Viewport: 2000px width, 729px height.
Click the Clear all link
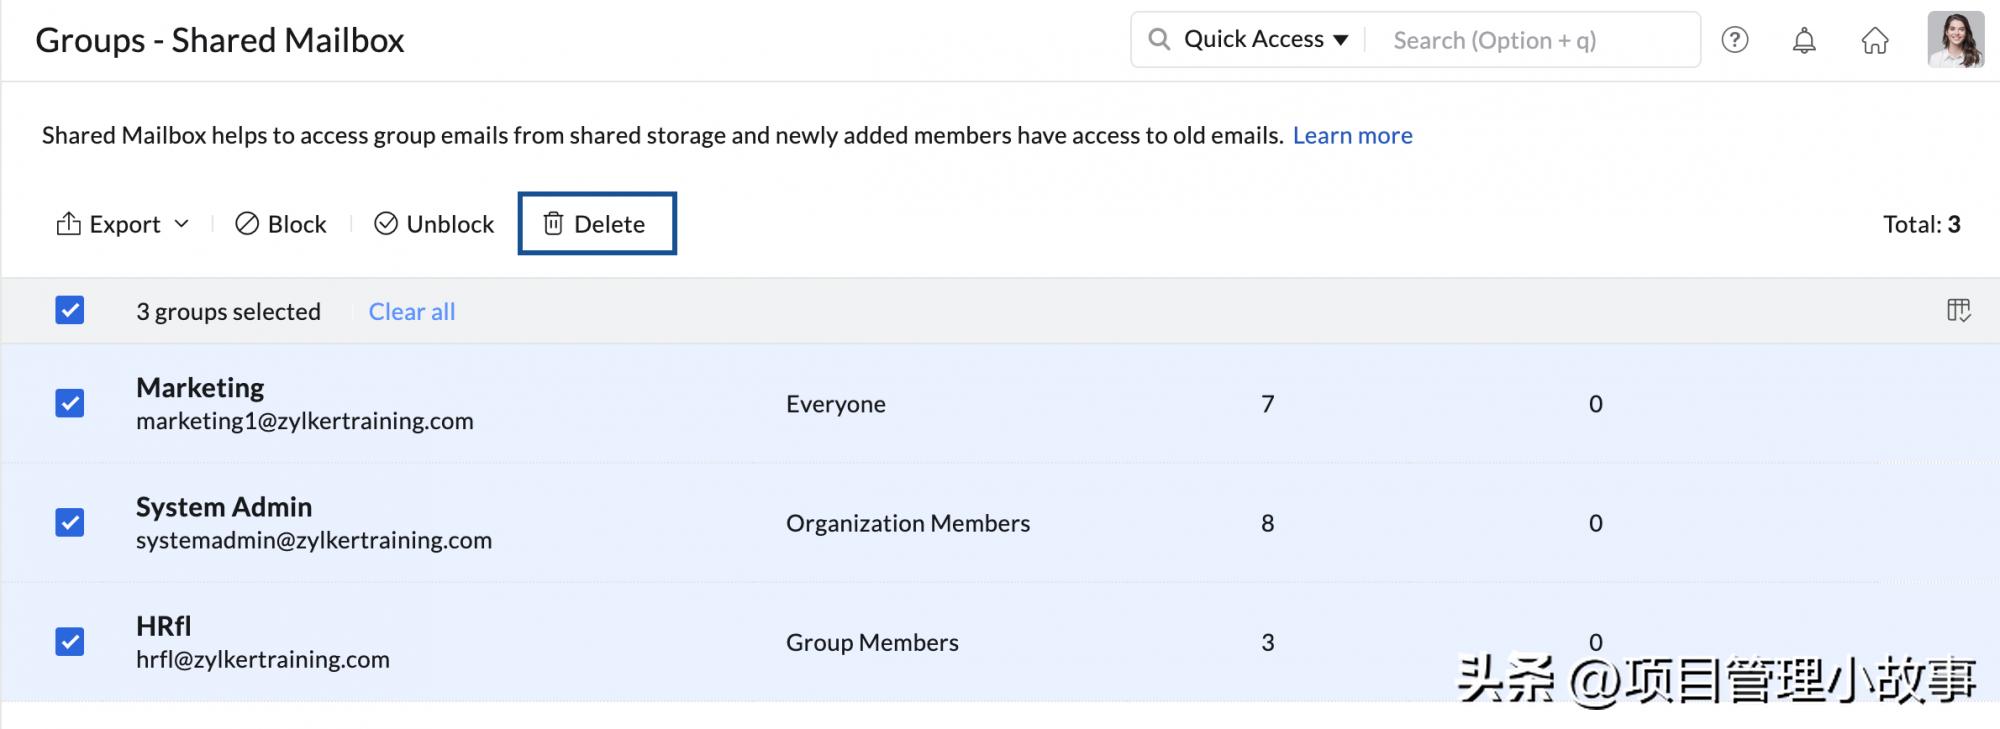(x=412, y=312)
